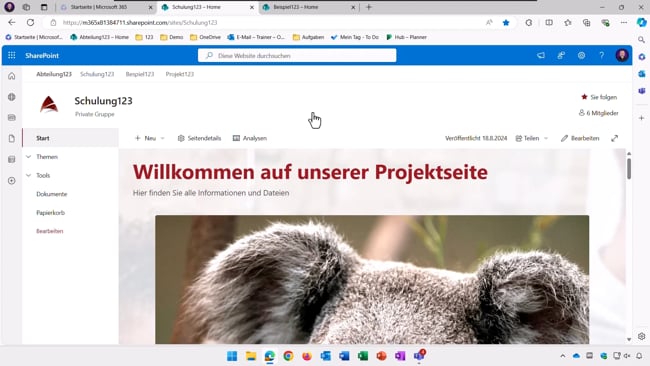Click the browser back arrow
This screenshot has width=650, height=366.
[12, 22]
